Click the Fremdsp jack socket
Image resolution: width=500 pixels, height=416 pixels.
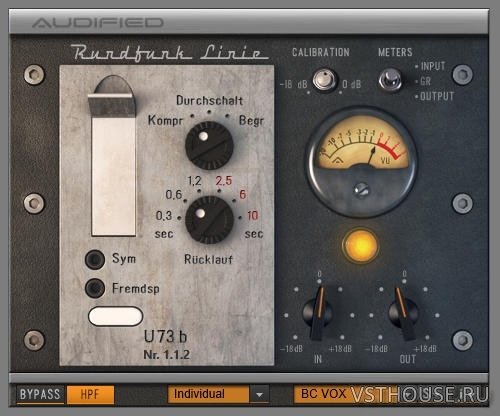click(x=95, y=288)
